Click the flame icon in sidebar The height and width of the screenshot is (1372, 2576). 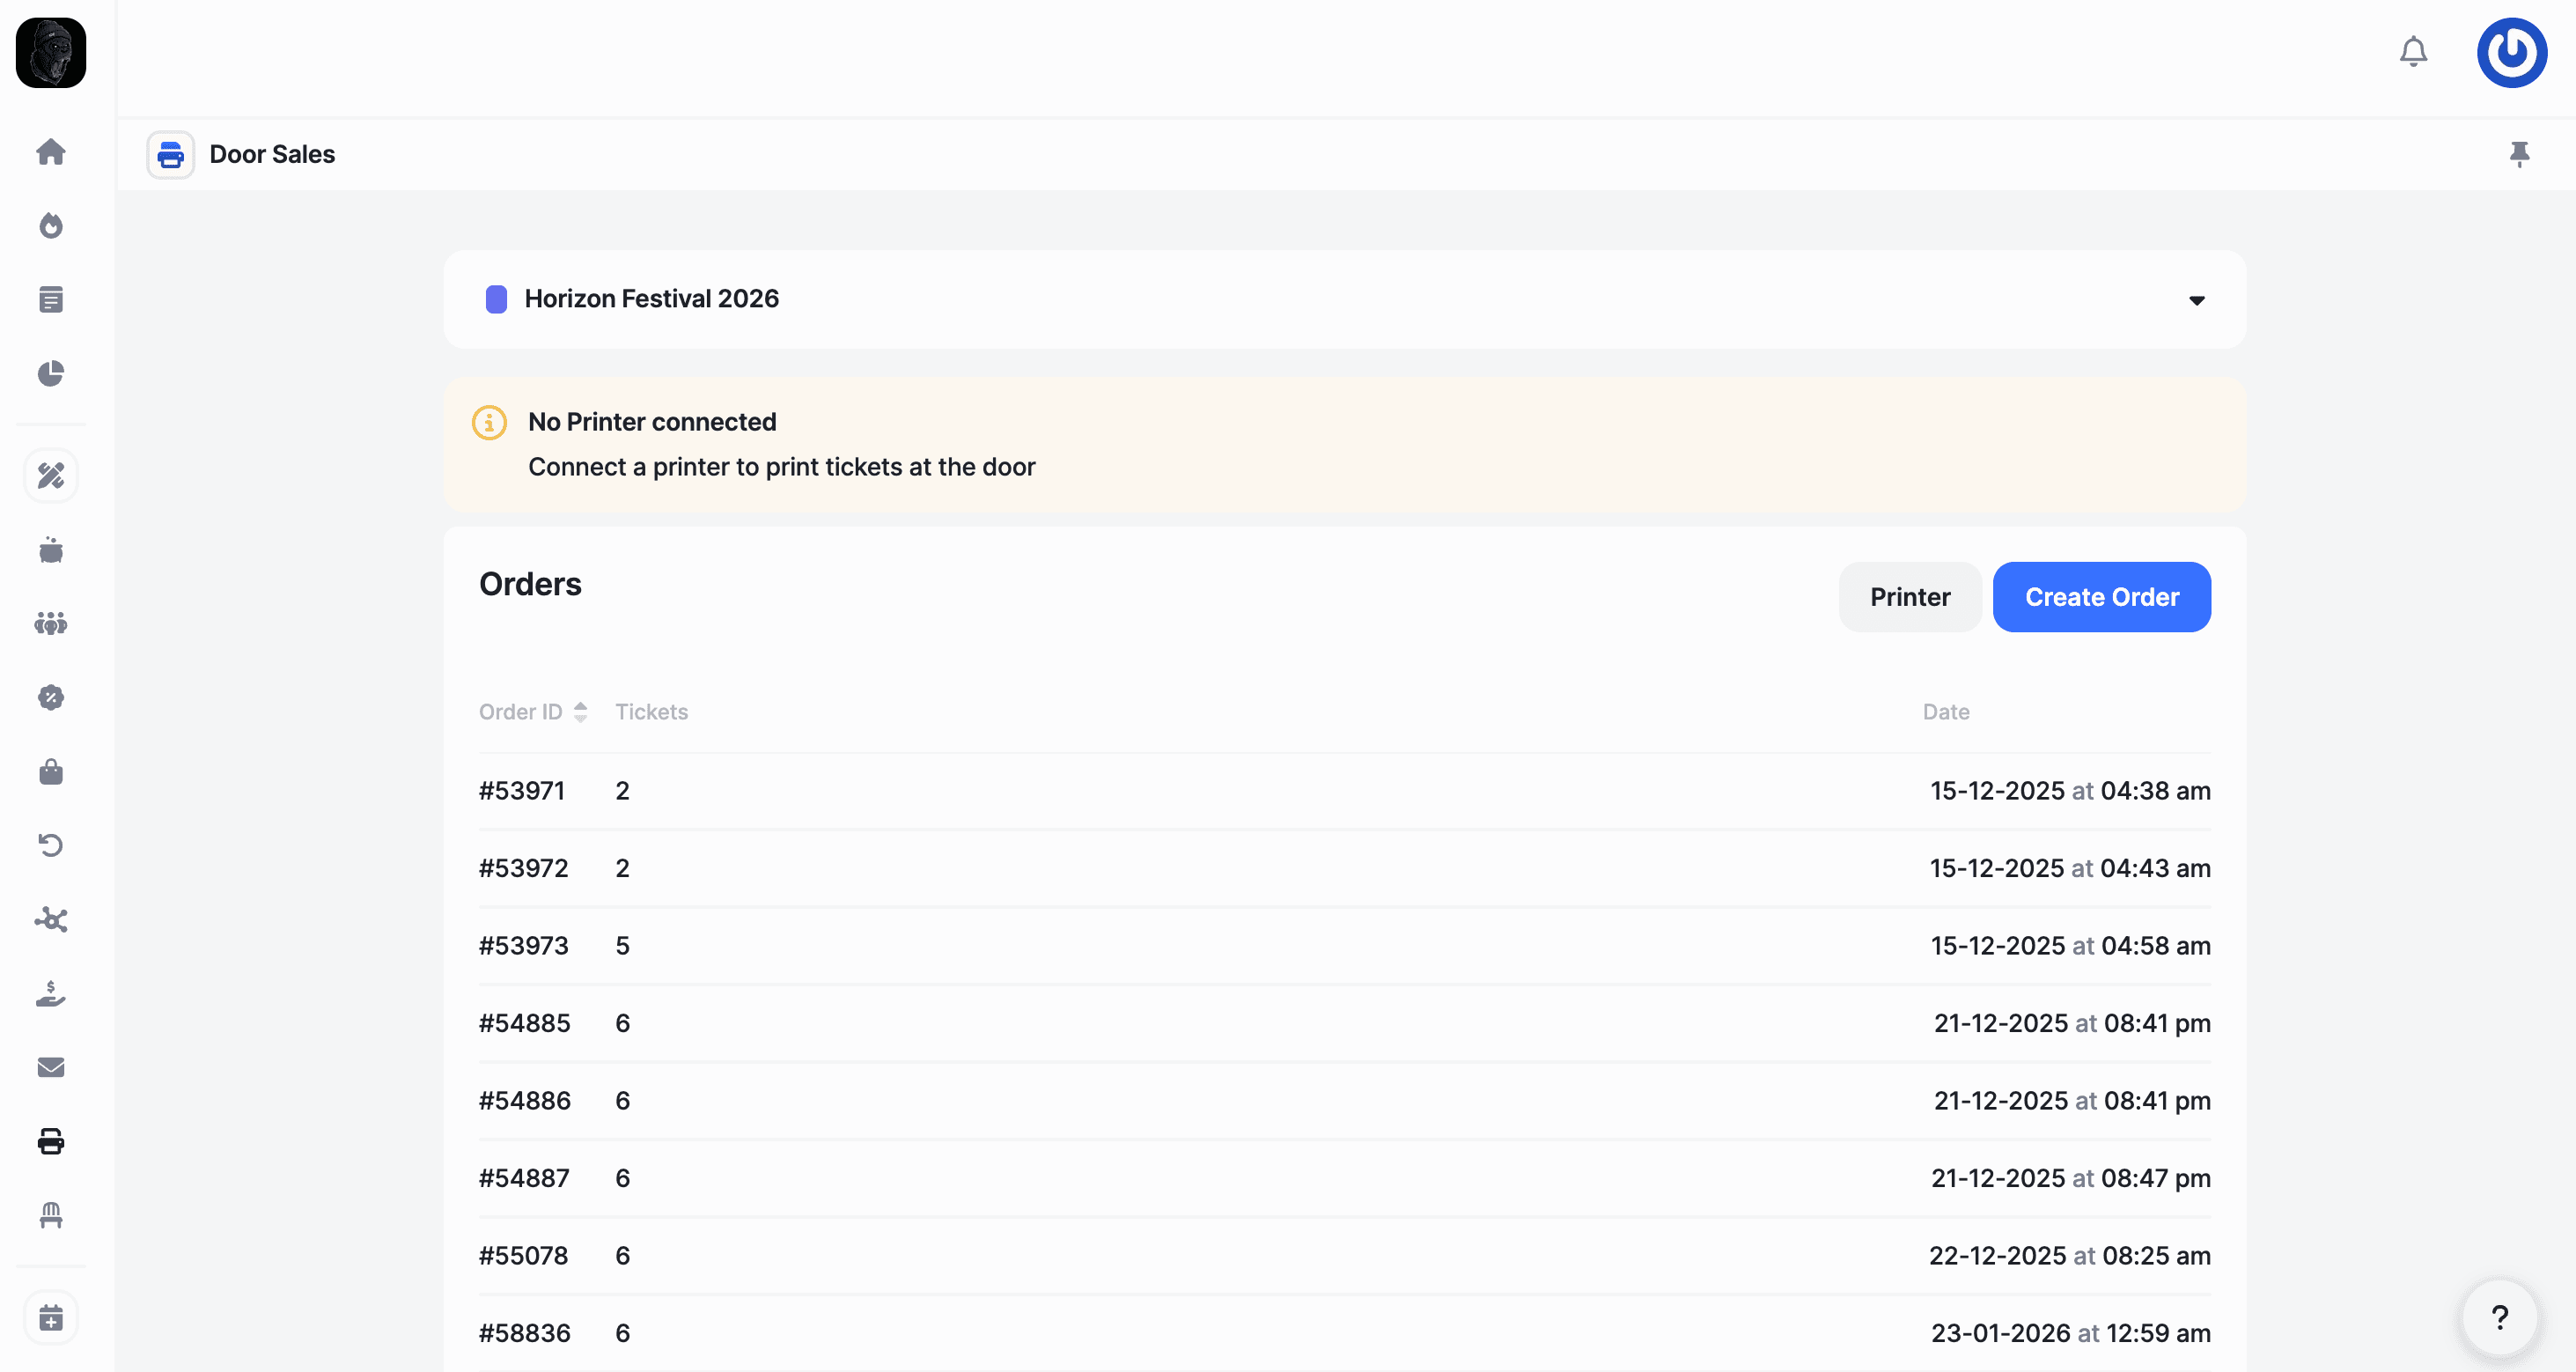pyautogui.click(x=51, y=226)
